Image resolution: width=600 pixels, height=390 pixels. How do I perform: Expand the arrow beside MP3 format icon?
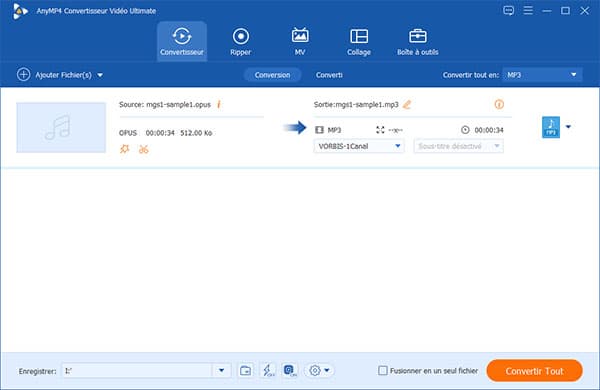pos(568,127)
